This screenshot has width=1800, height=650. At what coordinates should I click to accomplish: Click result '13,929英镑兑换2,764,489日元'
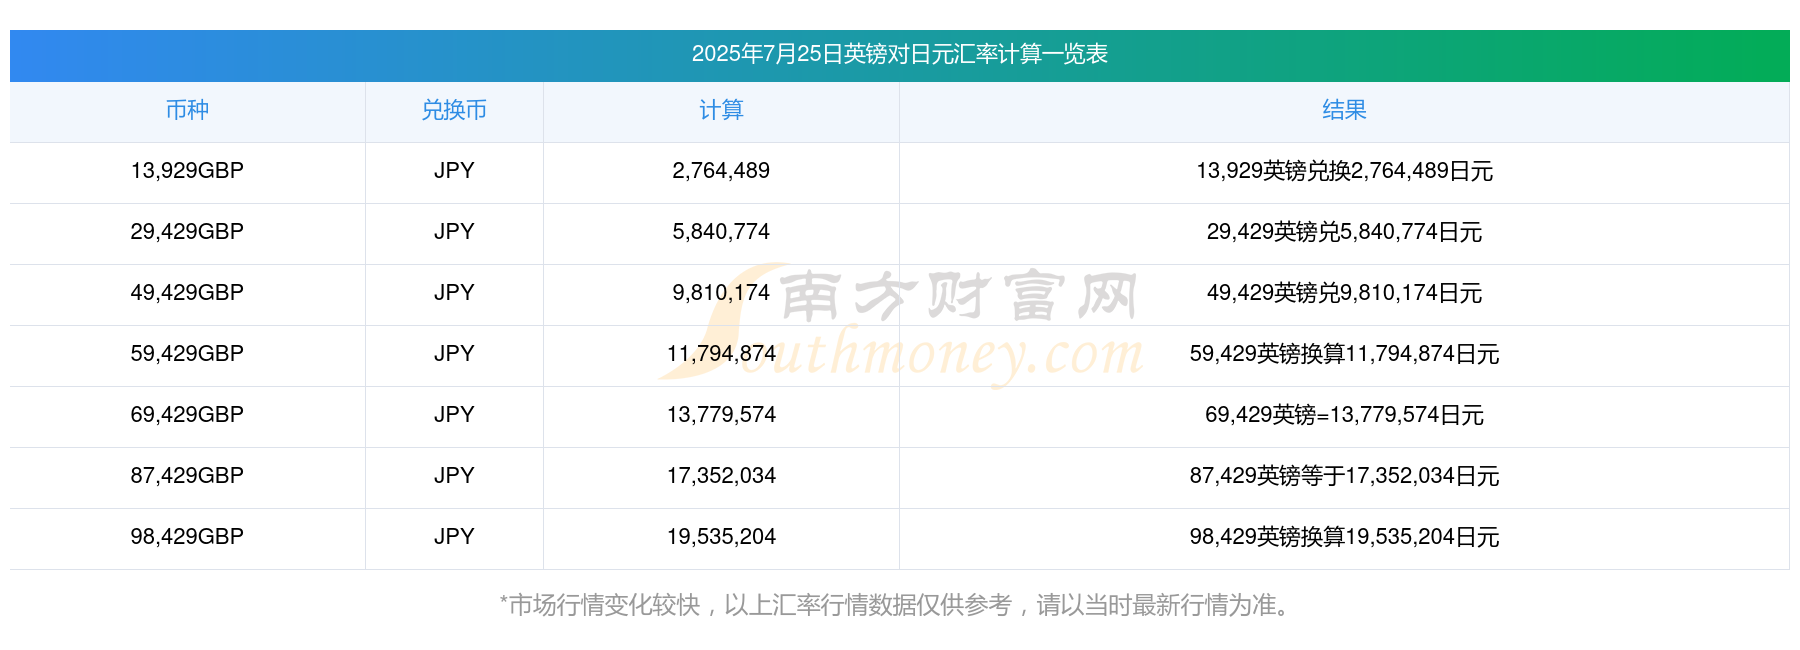pos(1344,171)
